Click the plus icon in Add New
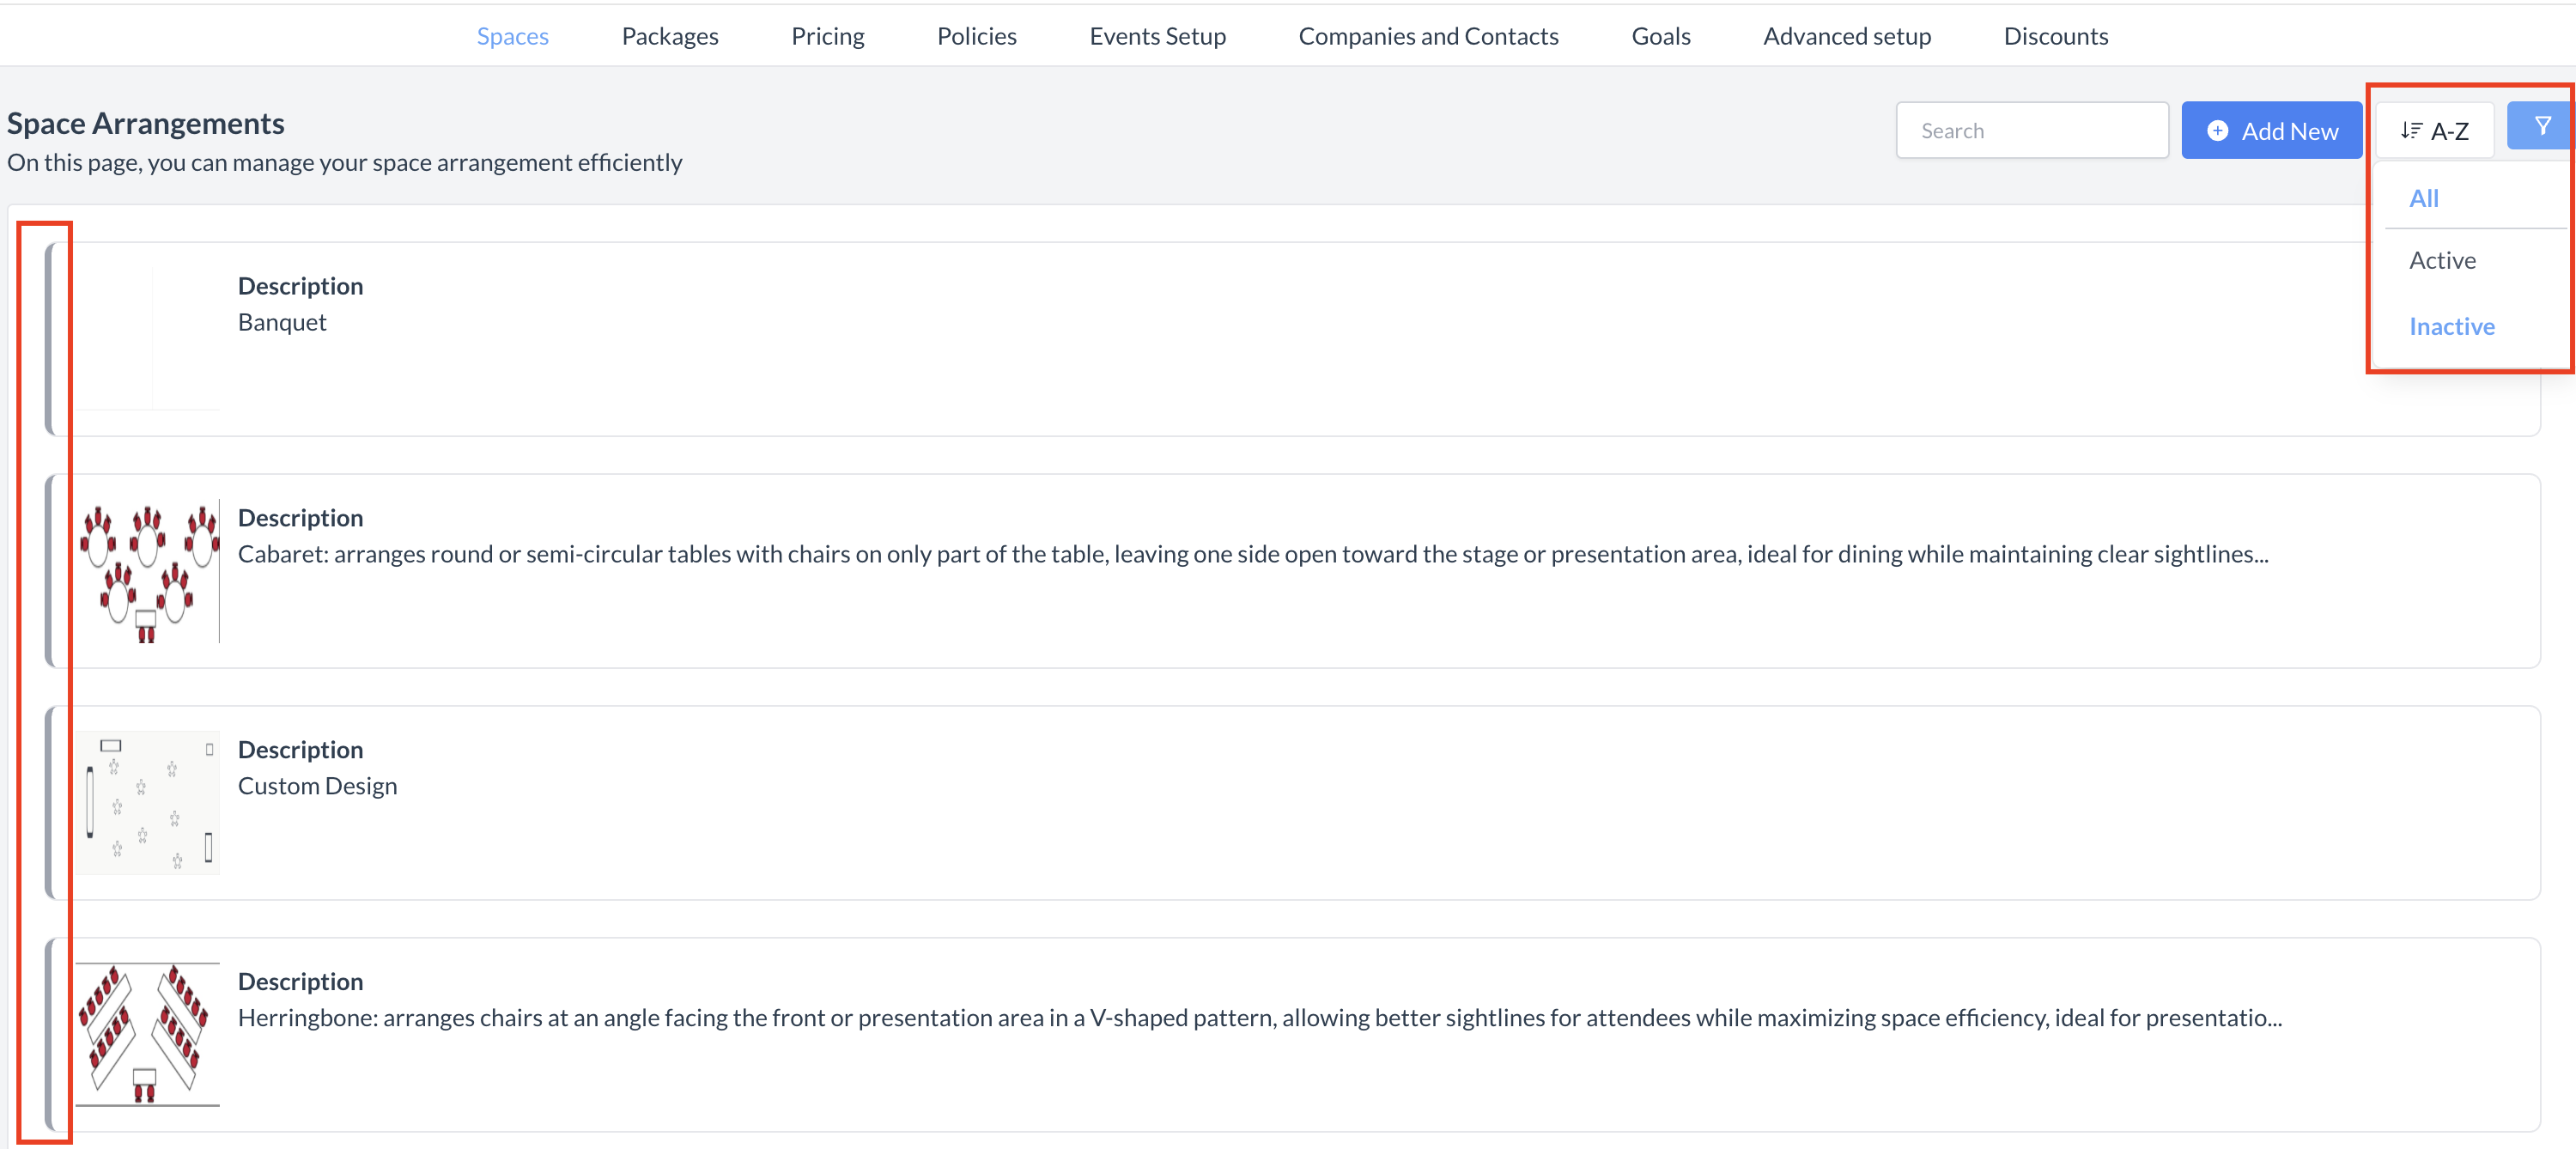Screen dimensions: 2576x1149 (2217, 131)
